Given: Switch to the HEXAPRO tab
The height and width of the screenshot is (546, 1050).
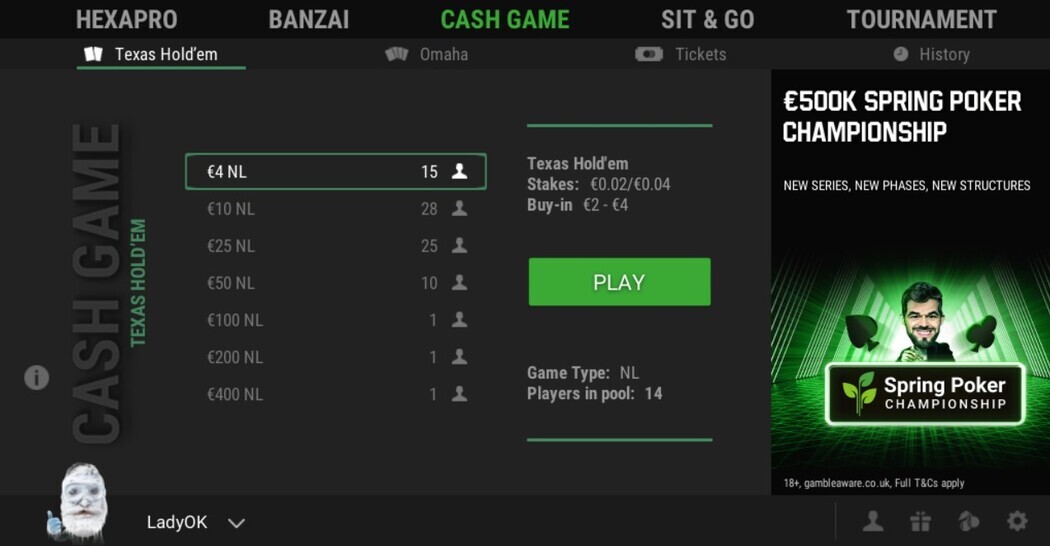Looking at the screenshot, I should (127, 19).
